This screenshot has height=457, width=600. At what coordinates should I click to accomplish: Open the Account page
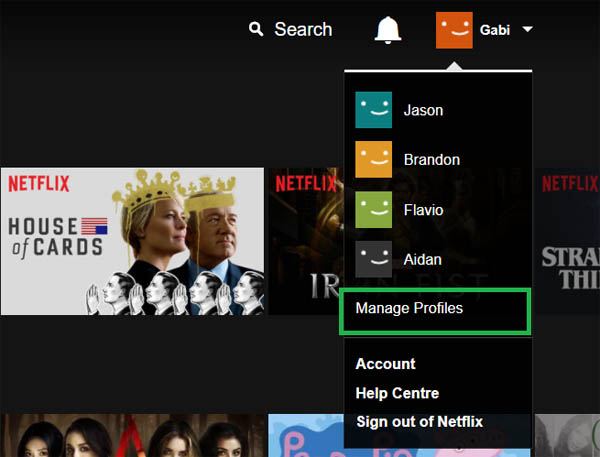[385, 364]
